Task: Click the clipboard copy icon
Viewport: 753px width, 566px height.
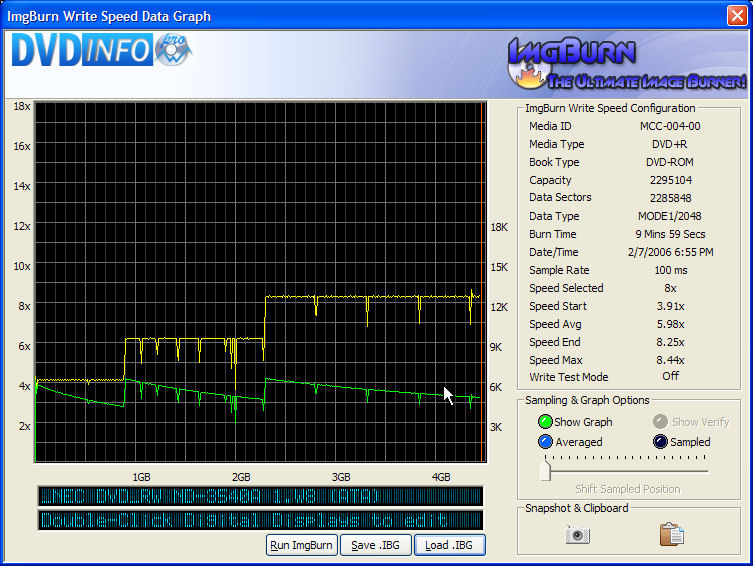Action: [x=671, y=534]
